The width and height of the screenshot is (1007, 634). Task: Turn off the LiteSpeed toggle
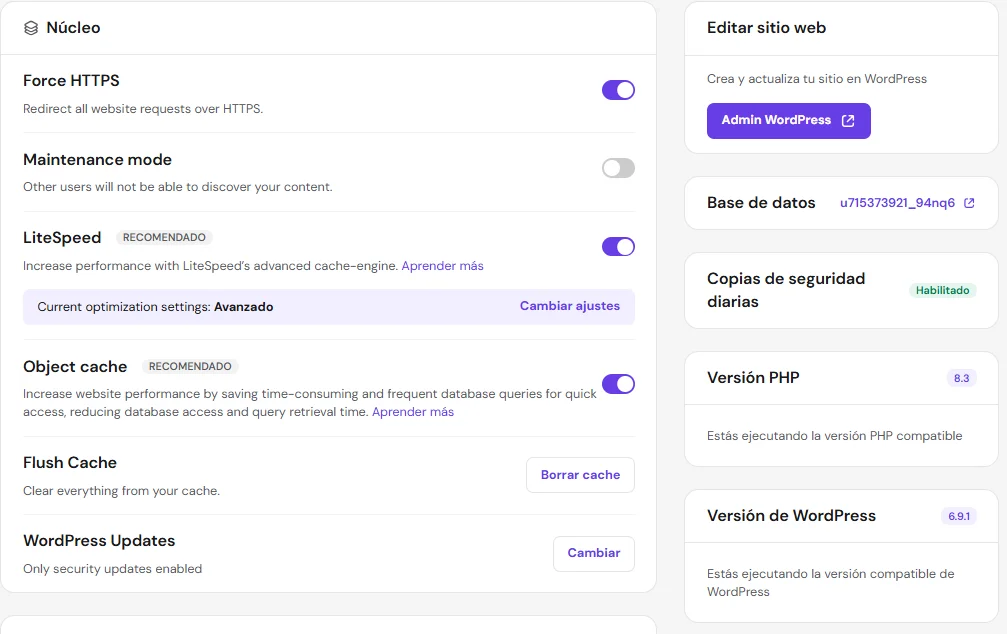618,246
